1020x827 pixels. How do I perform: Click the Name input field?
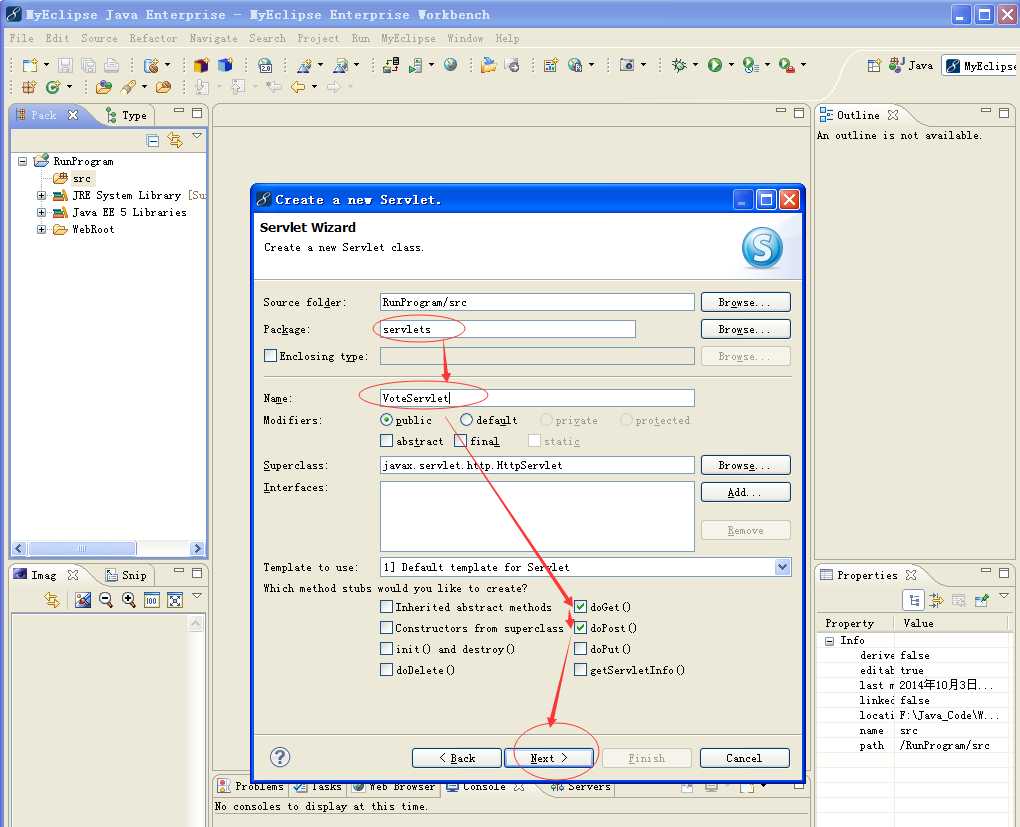[537, 398]
